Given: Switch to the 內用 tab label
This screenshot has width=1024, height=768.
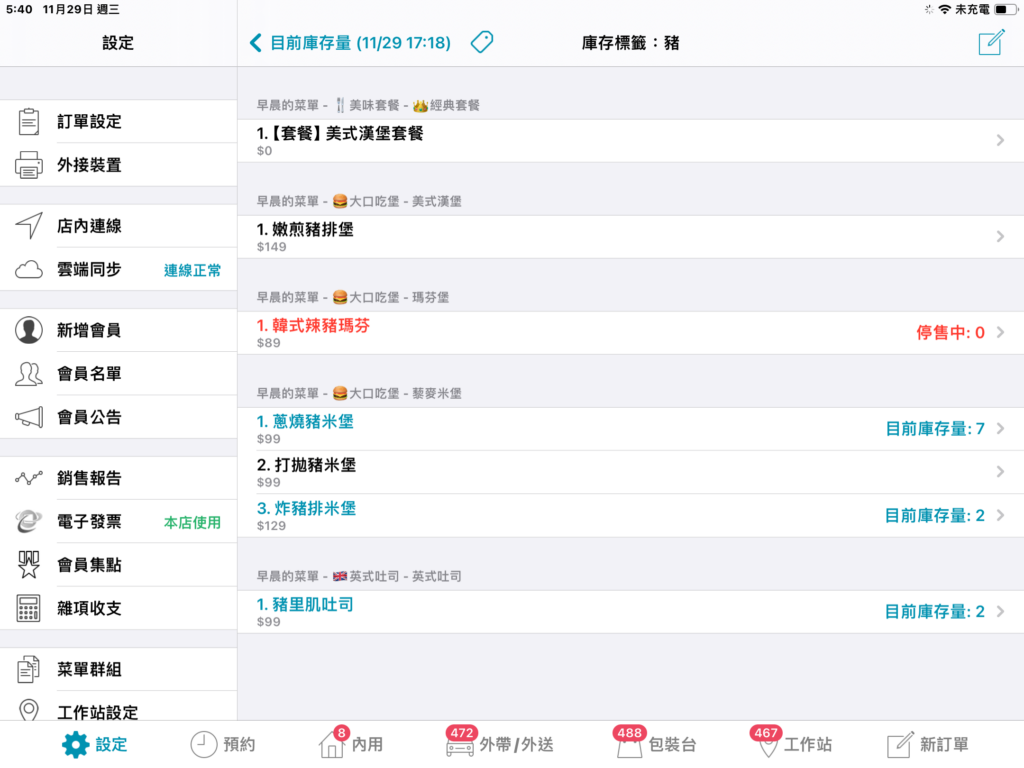Looking at the screenshot, I should click(x=367, y=744).
